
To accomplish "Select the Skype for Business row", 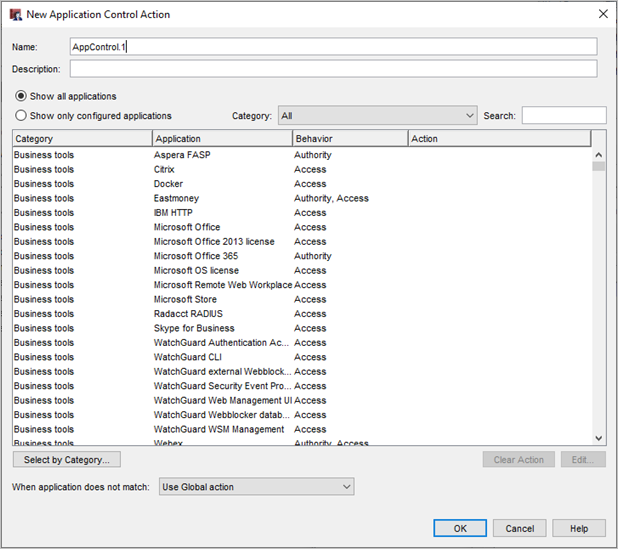I will click(x=194, y=328).
